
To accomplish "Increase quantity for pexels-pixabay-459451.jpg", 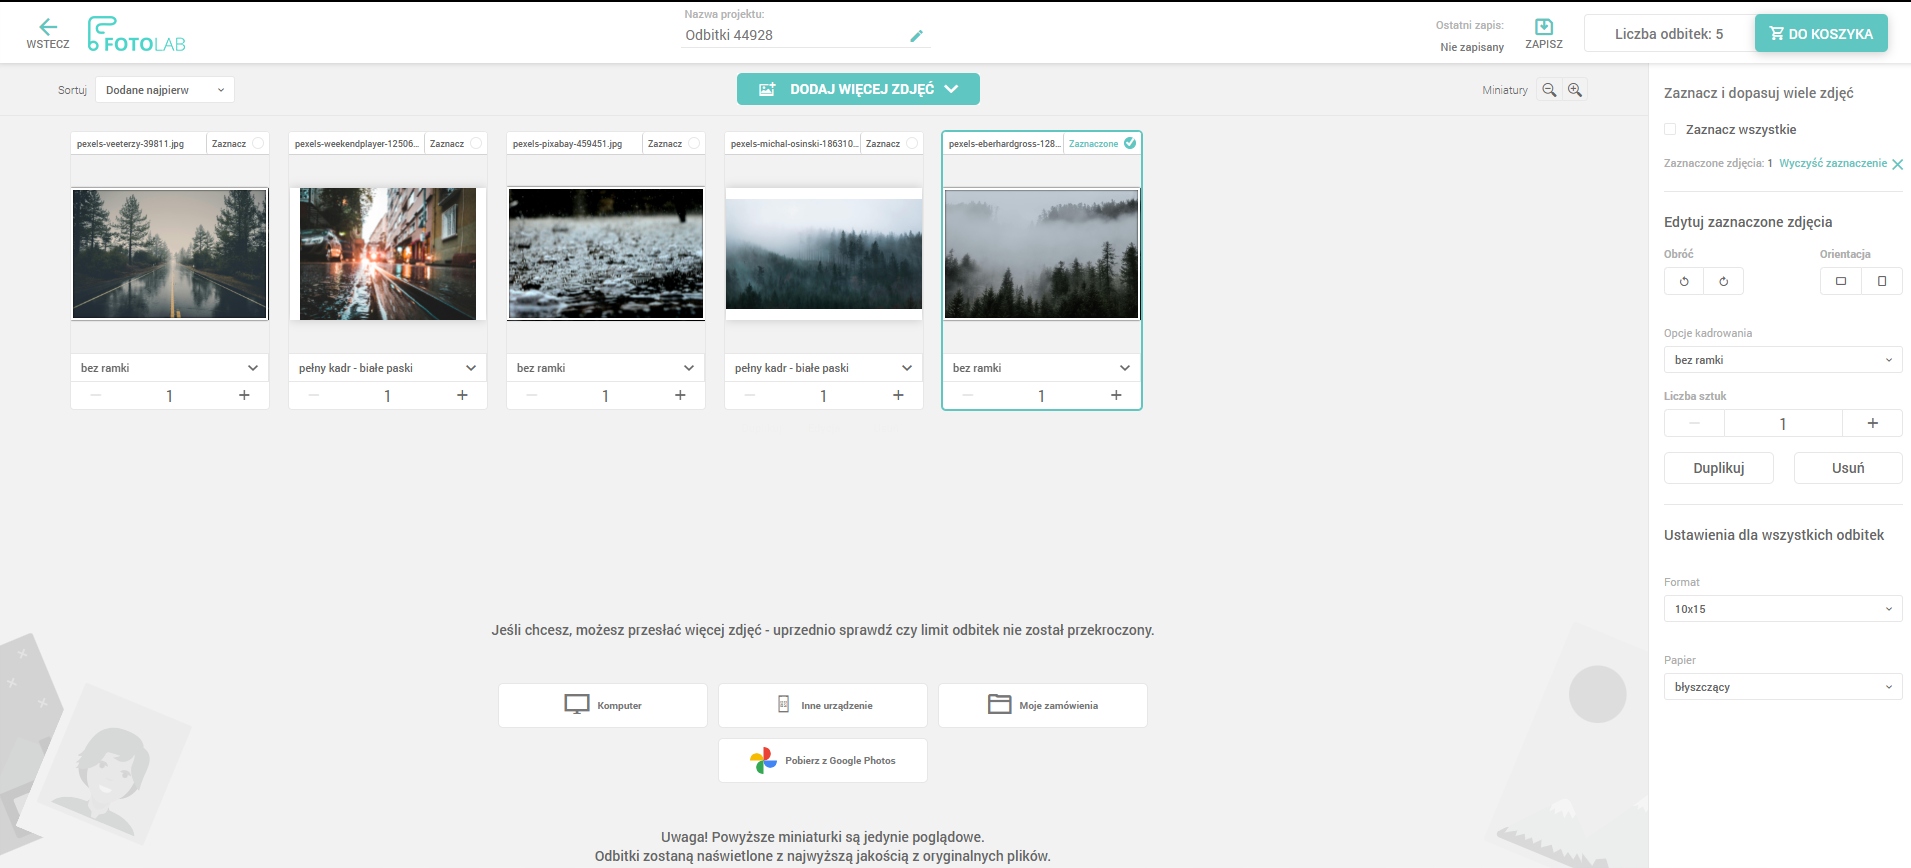I will click(x=680, y=395).
